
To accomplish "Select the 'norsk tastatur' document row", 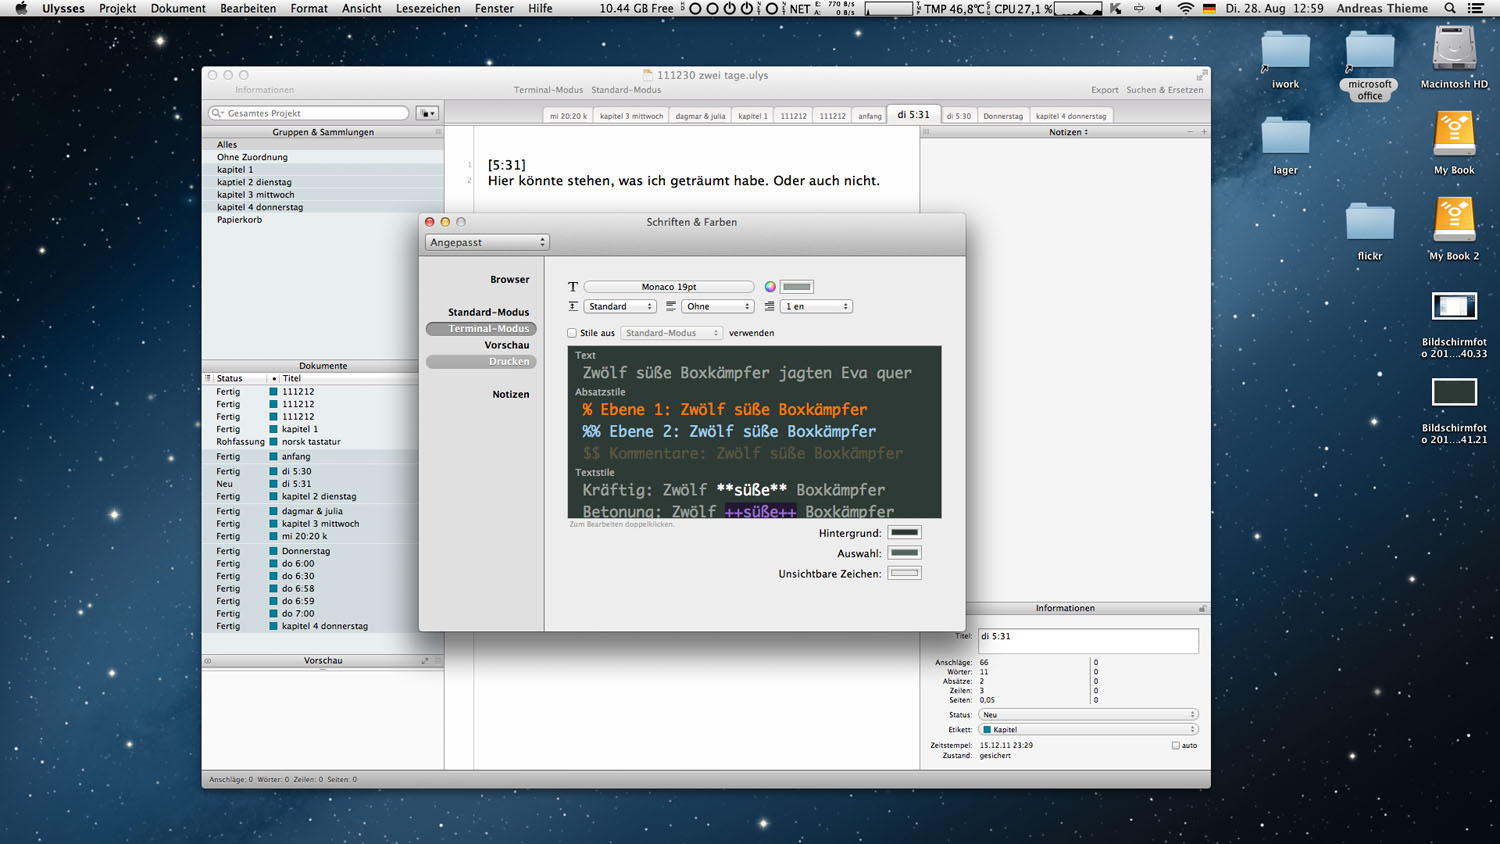I will coord(310,442).
